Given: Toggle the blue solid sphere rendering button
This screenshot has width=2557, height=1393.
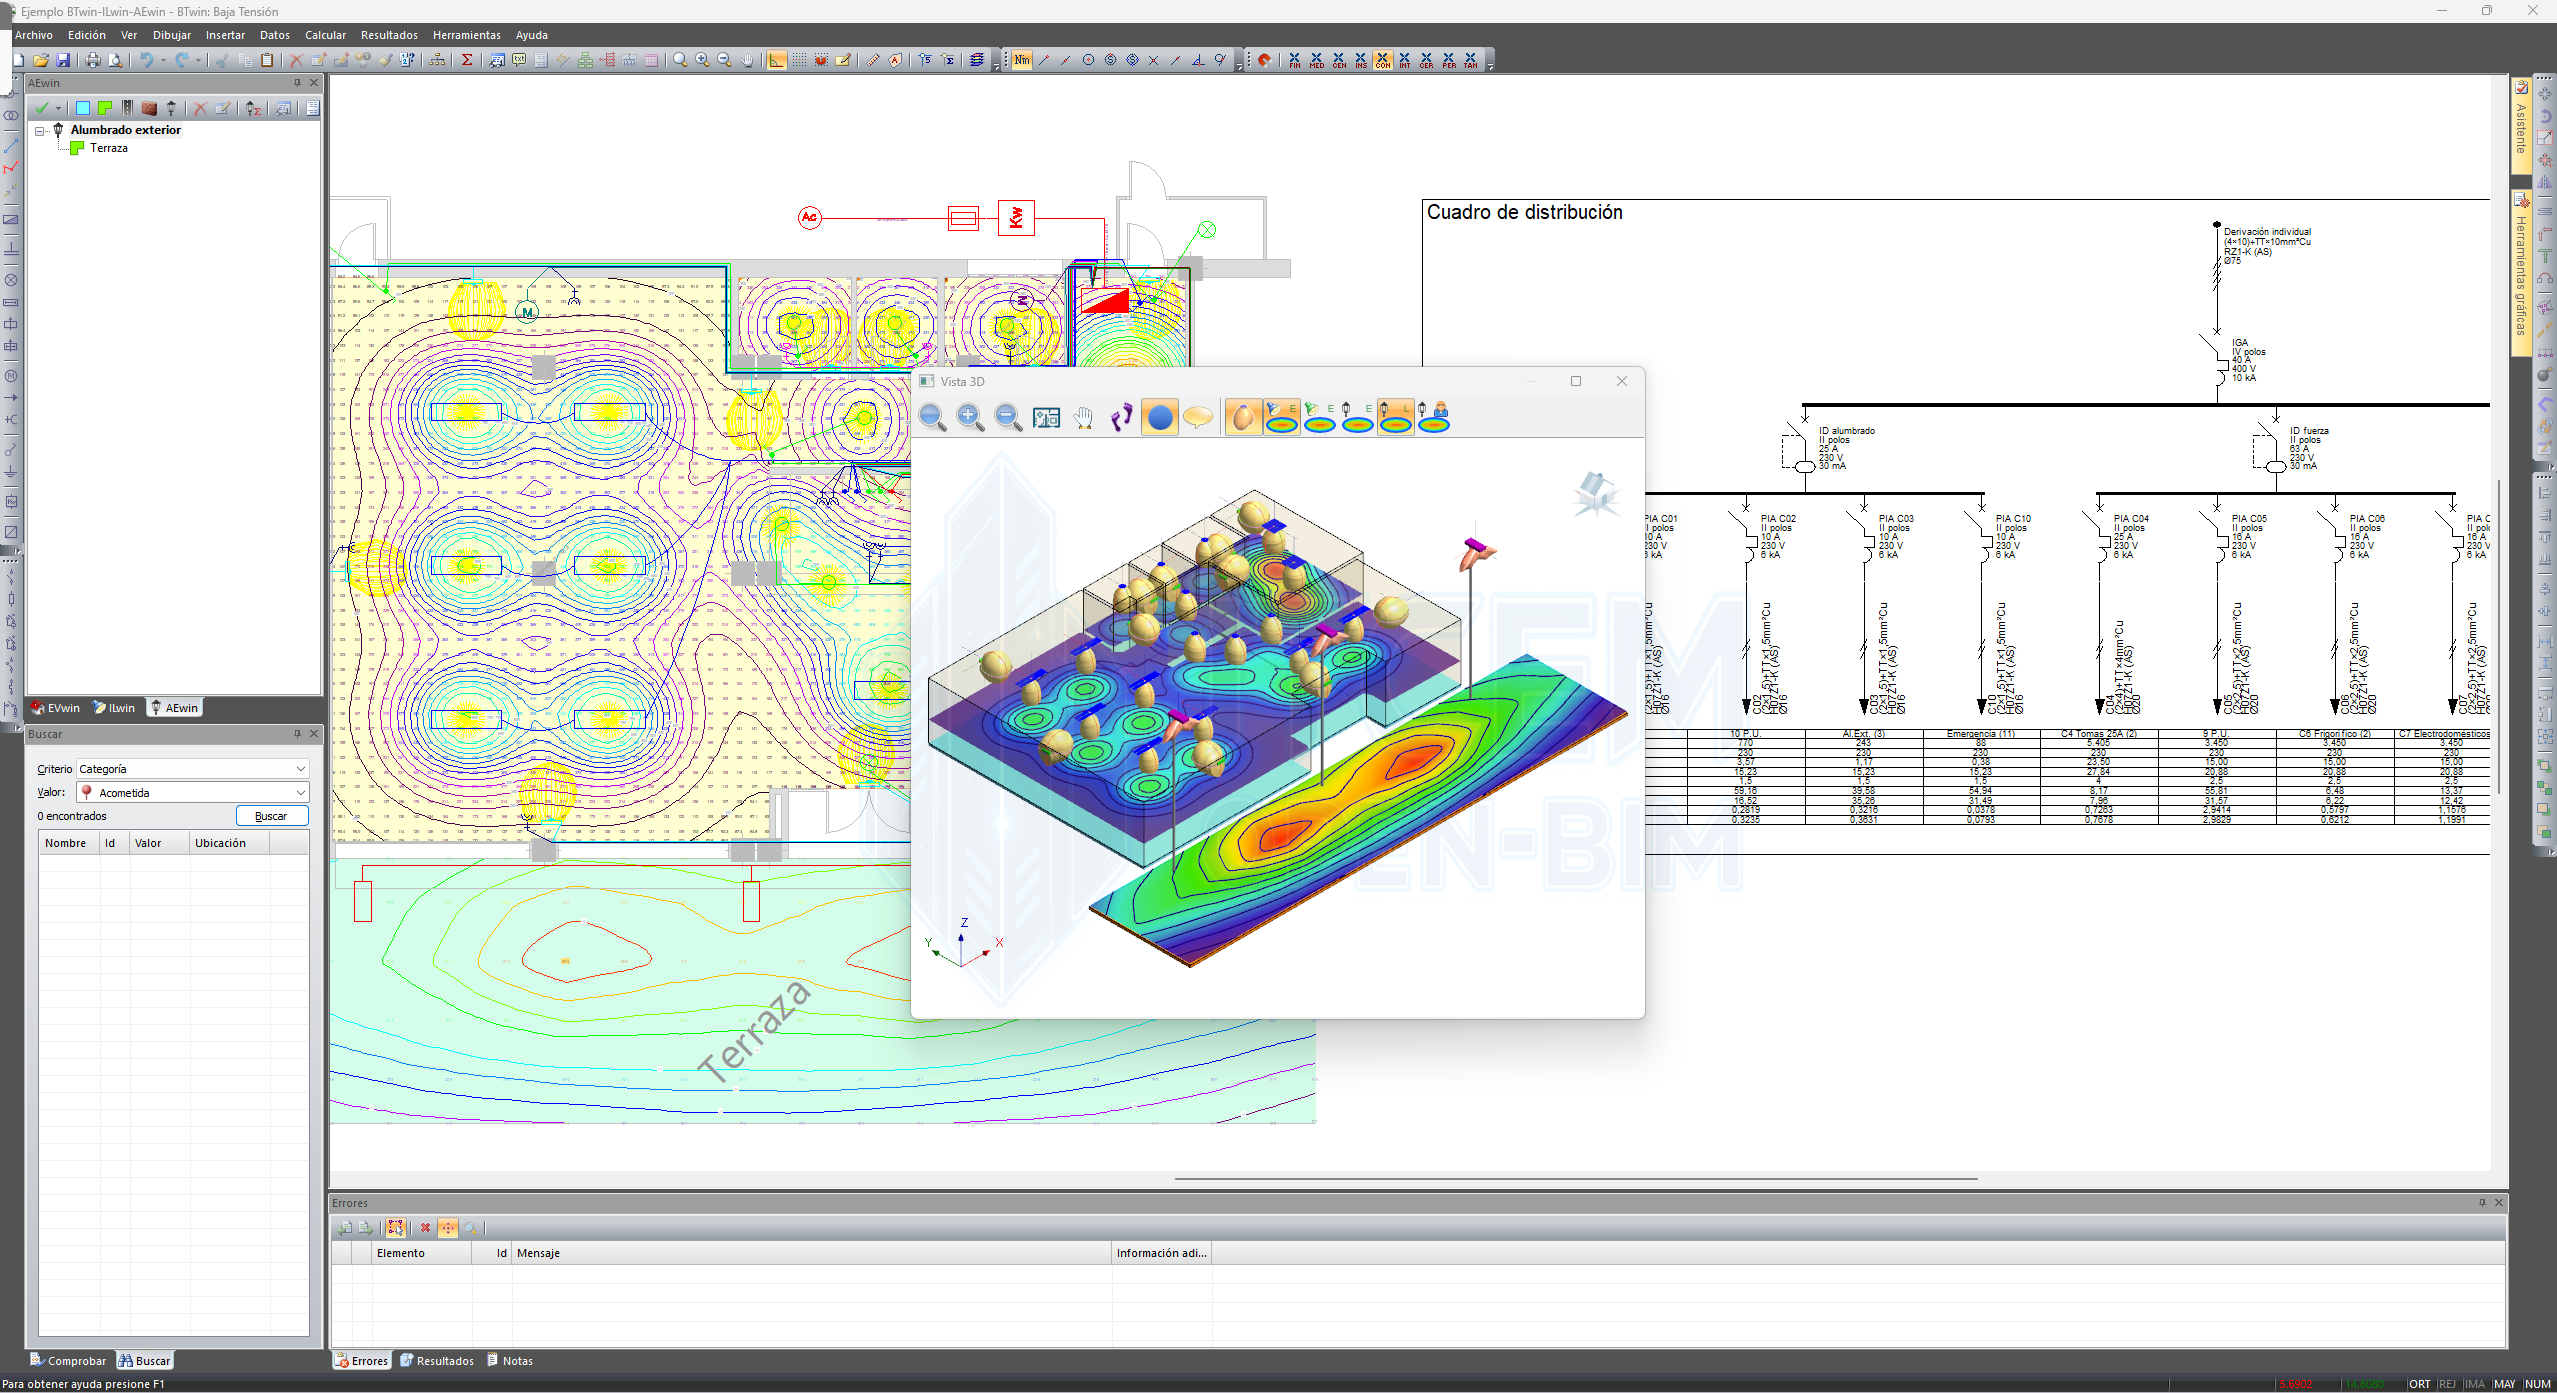Looking at the screenshot, I should pos(1159,417).
